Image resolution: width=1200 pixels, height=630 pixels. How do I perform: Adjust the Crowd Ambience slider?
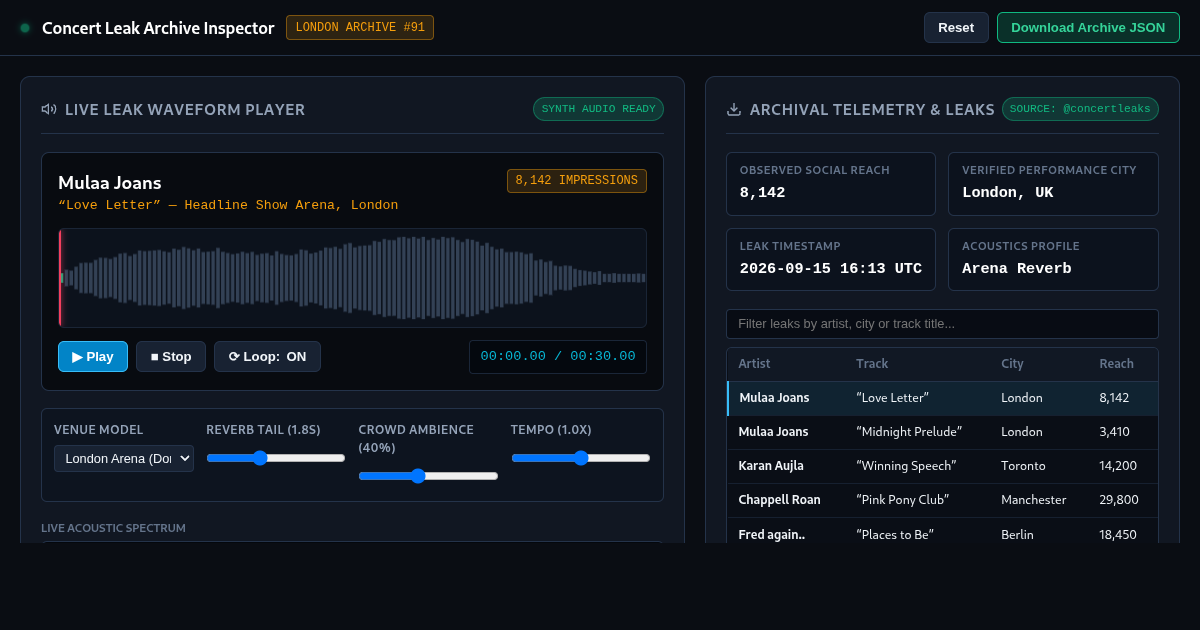[x=428, y=476]
